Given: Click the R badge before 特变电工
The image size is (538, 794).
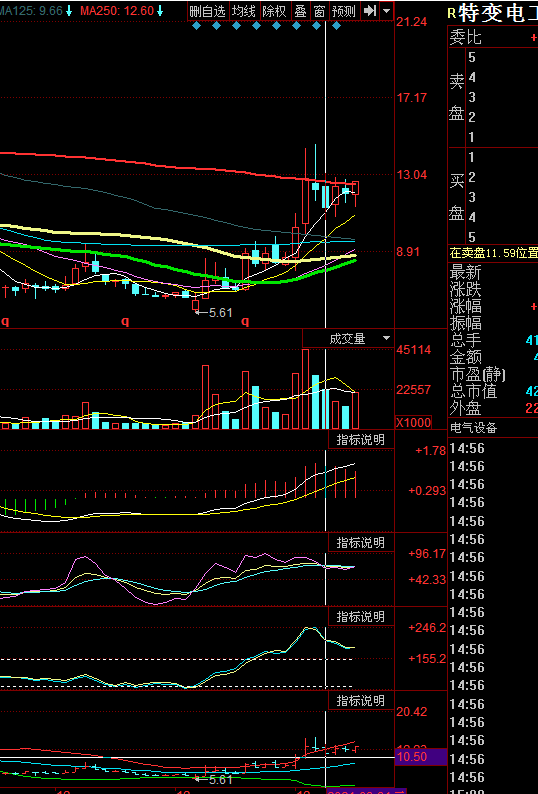Looking at the screenshot, I should pyautogui.click(x=451, y=14).
